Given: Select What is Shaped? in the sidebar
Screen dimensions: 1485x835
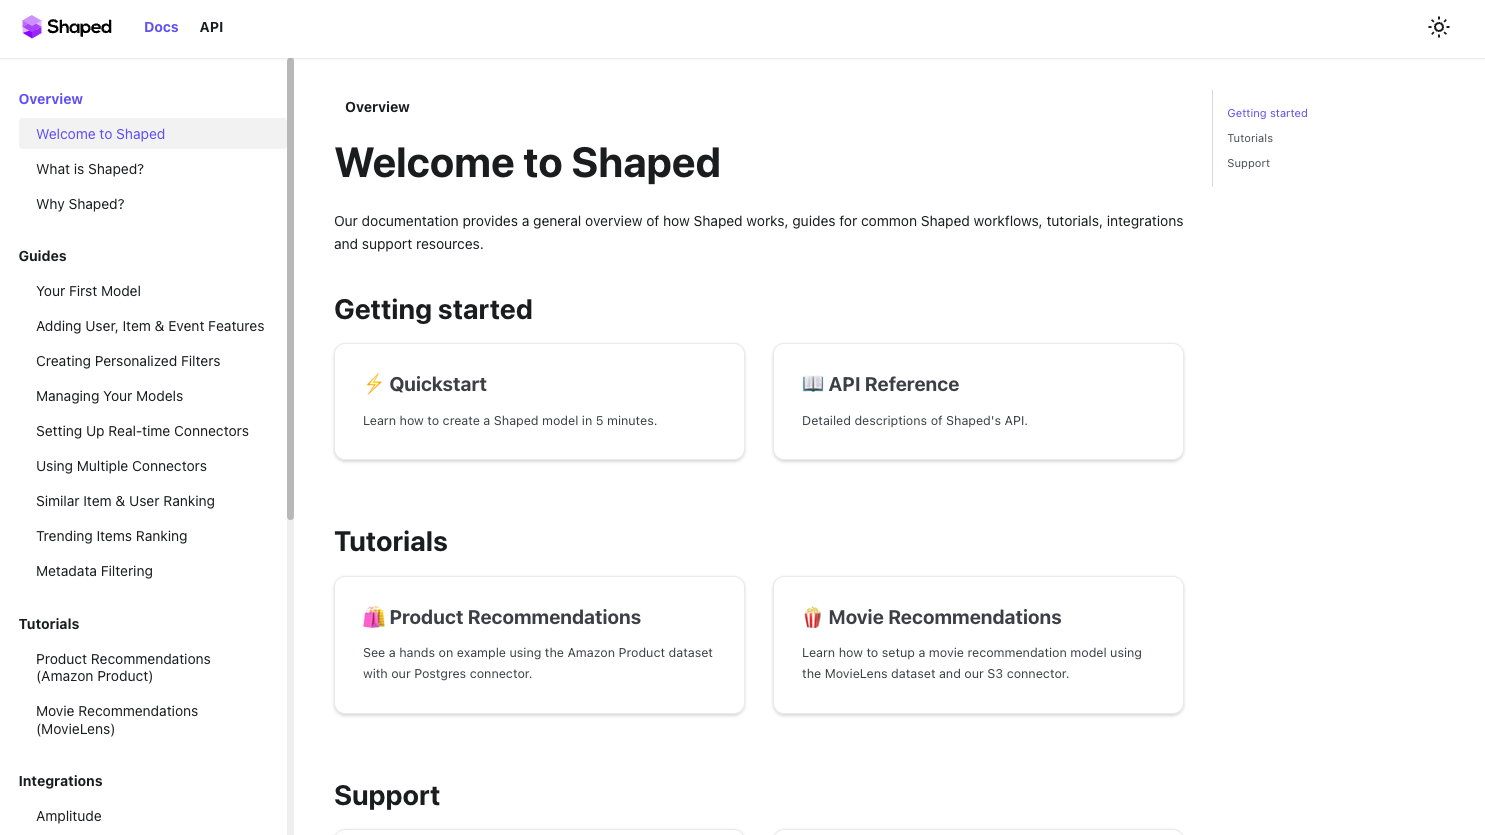Looking at the screenshot, I should tap(90, 169).
